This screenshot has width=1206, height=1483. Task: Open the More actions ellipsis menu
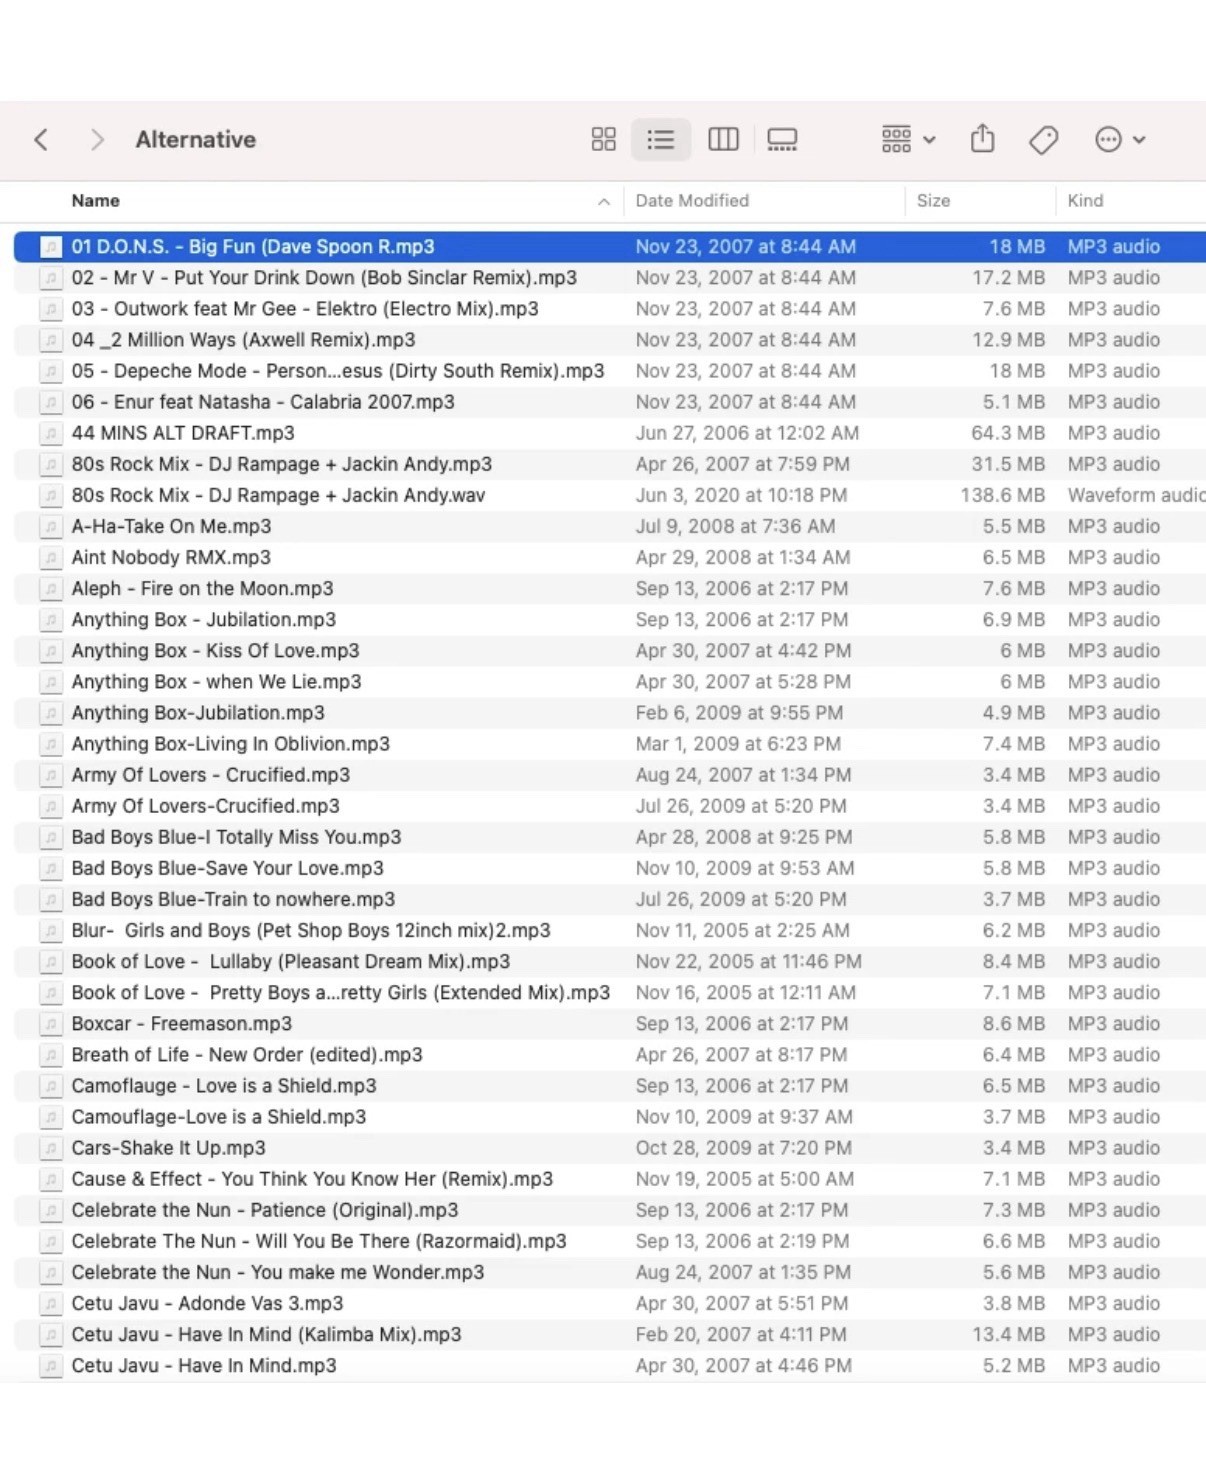coord(1120,140)
